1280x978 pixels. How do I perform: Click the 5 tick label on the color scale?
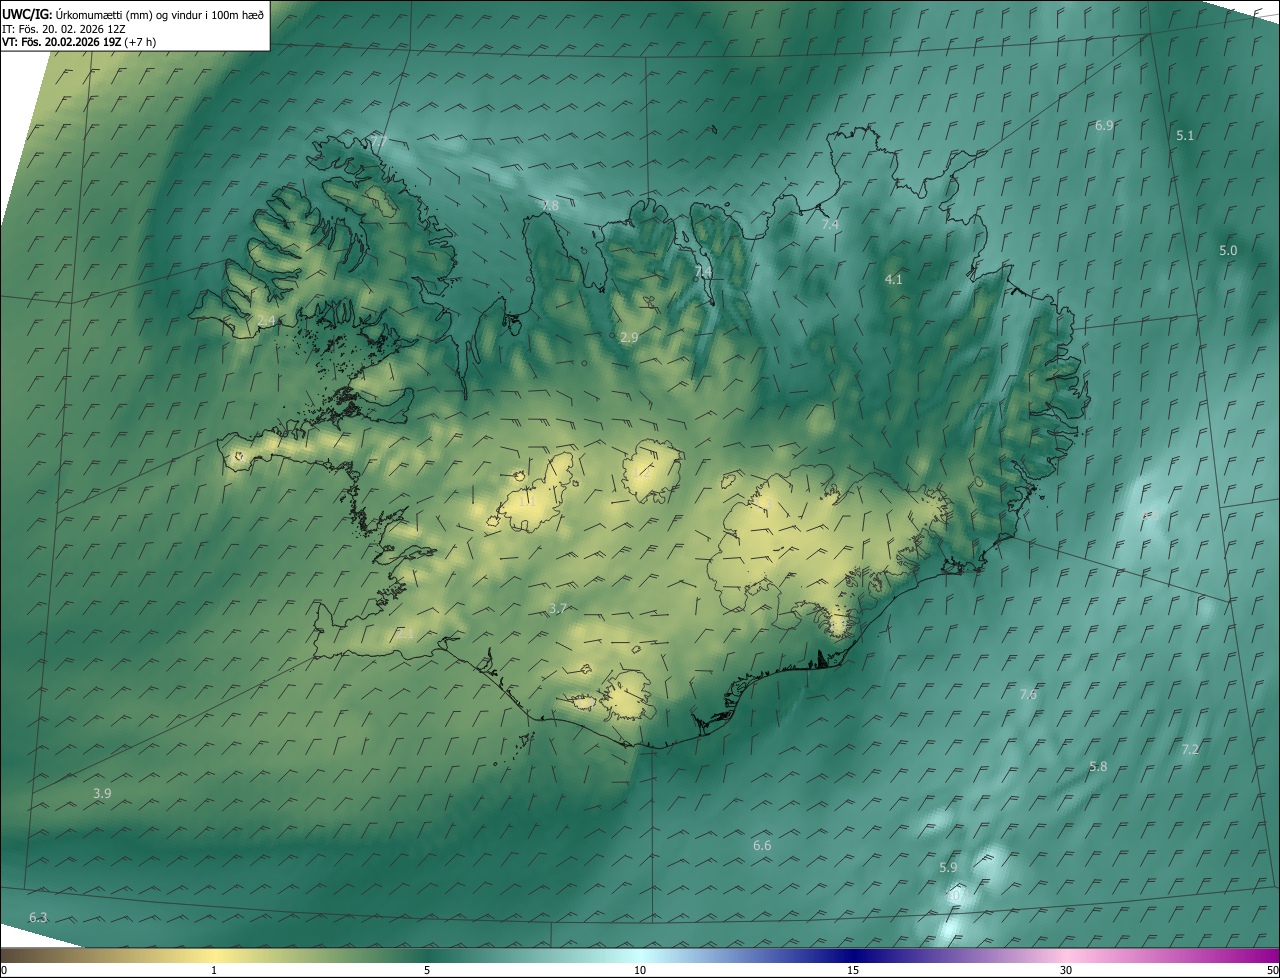point(427,970)
